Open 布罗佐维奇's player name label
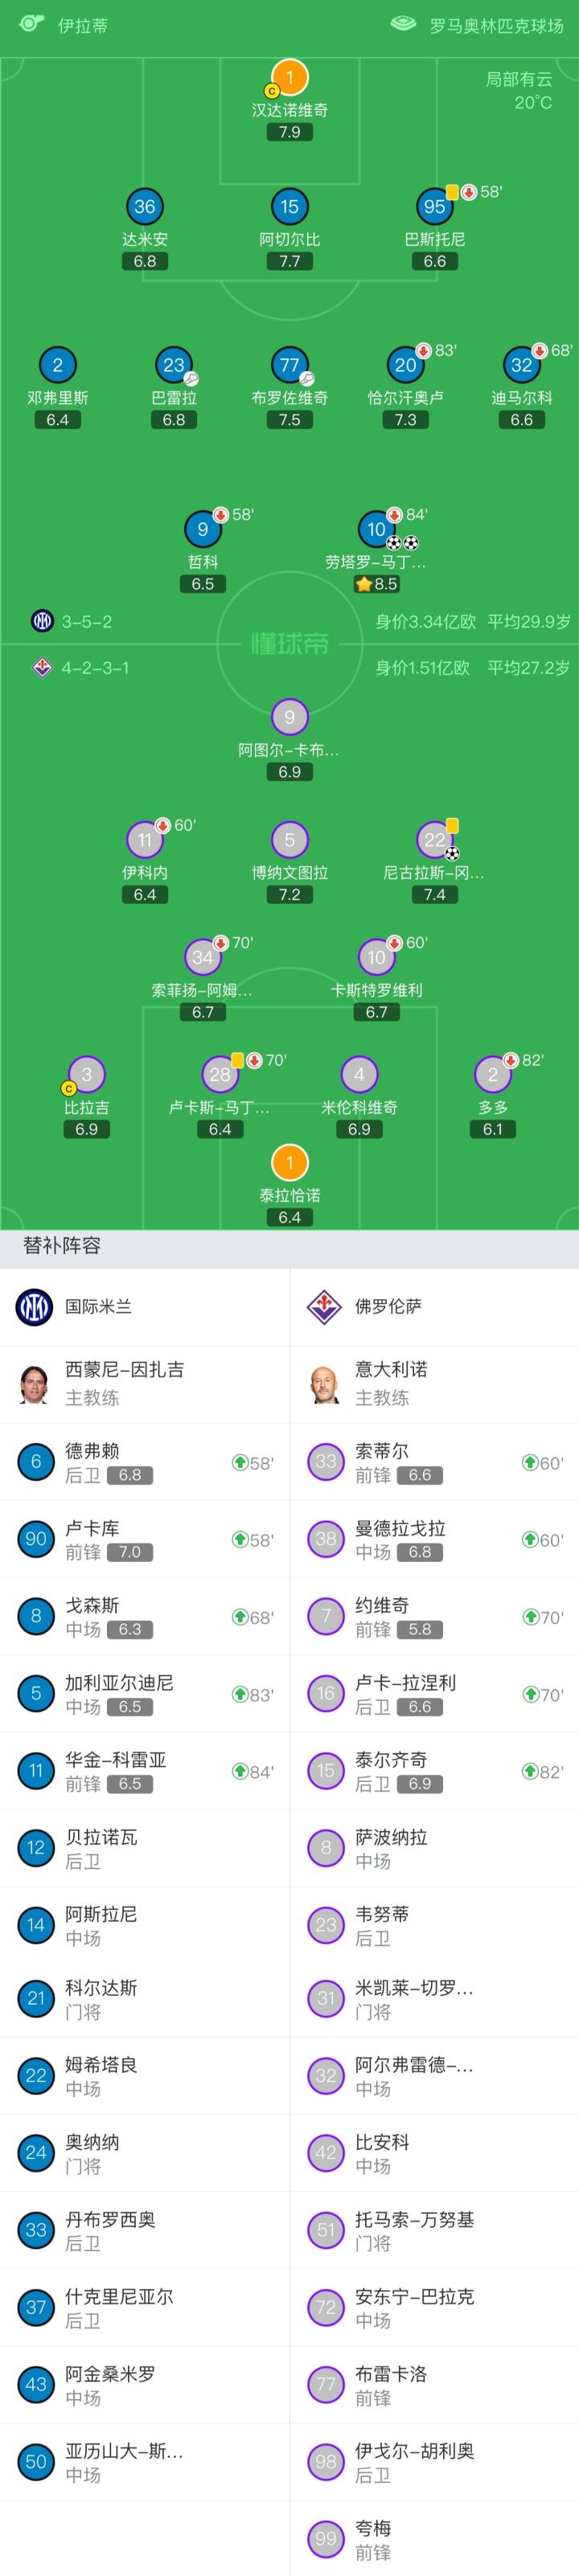 tap(290, 398)
